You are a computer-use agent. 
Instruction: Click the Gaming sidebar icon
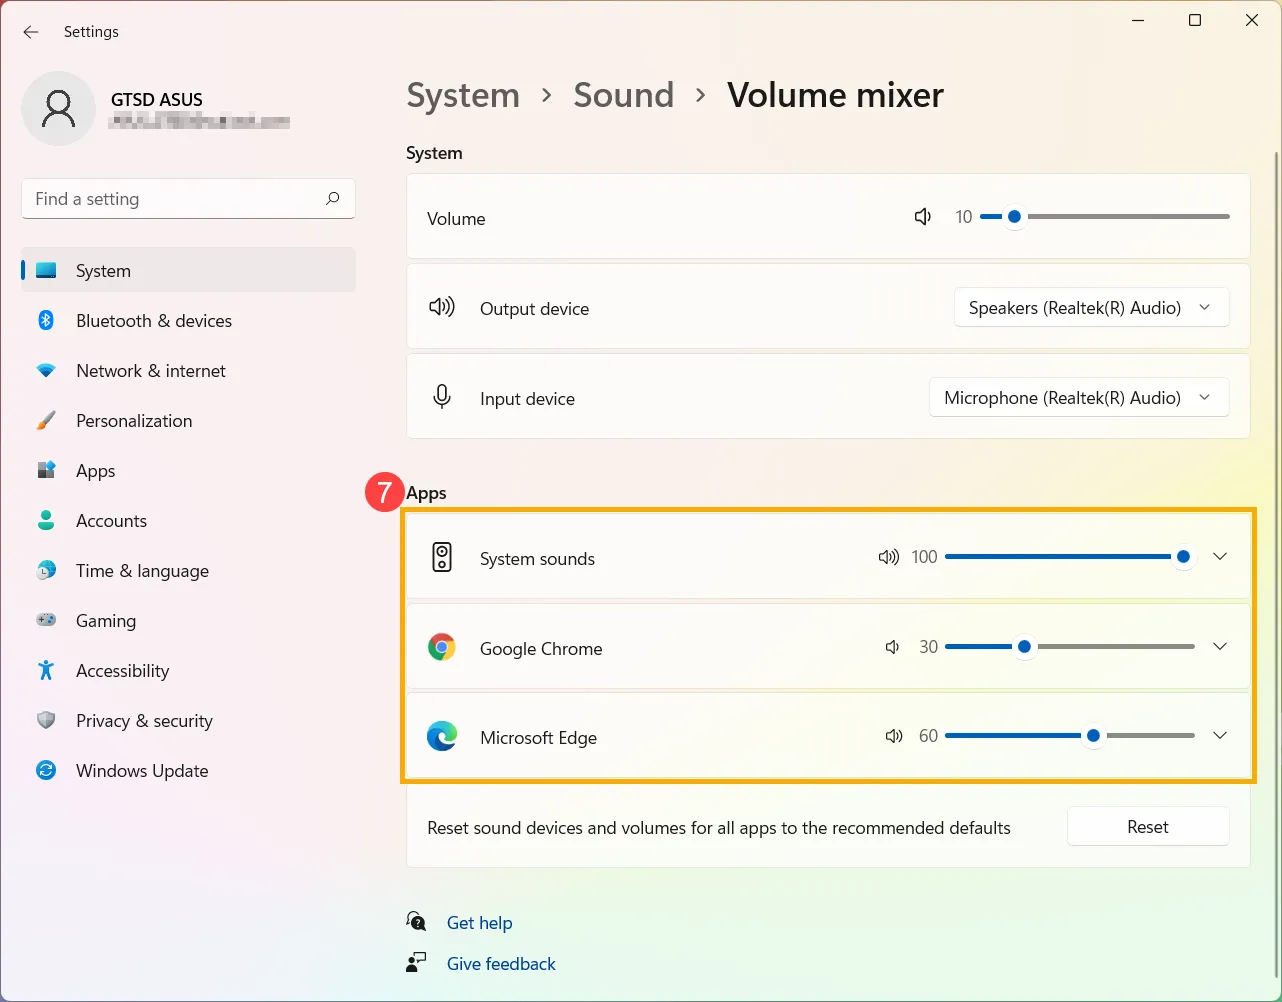click(x=46, y=620)
